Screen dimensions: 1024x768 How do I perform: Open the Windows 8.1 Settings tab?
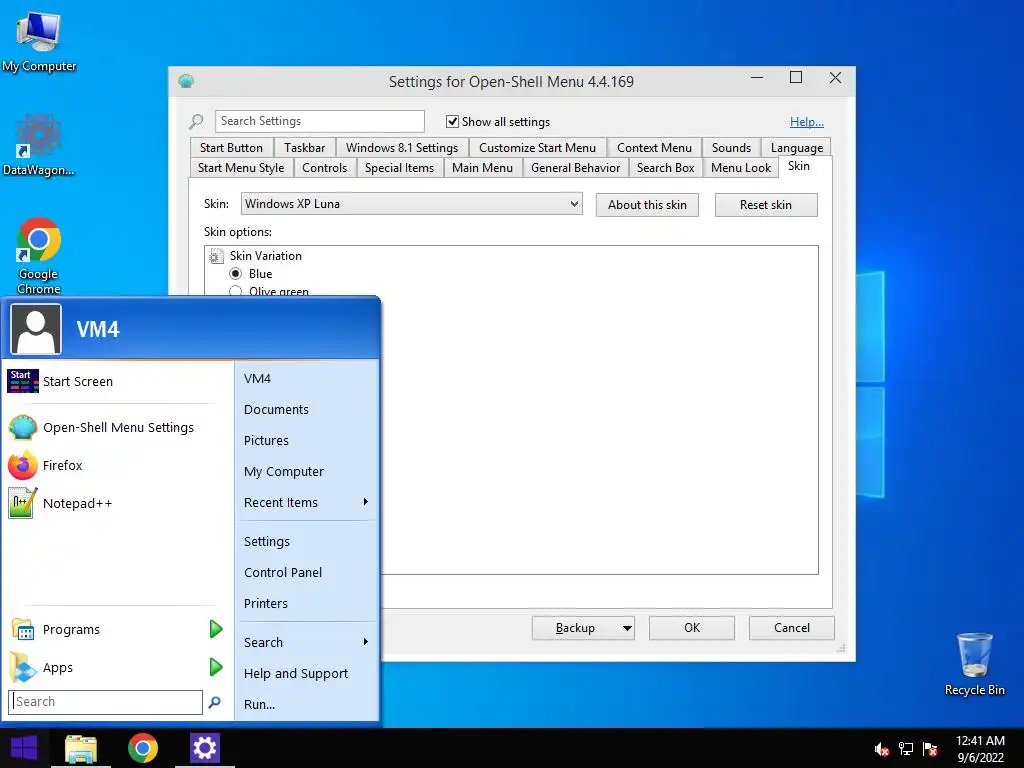402,148
